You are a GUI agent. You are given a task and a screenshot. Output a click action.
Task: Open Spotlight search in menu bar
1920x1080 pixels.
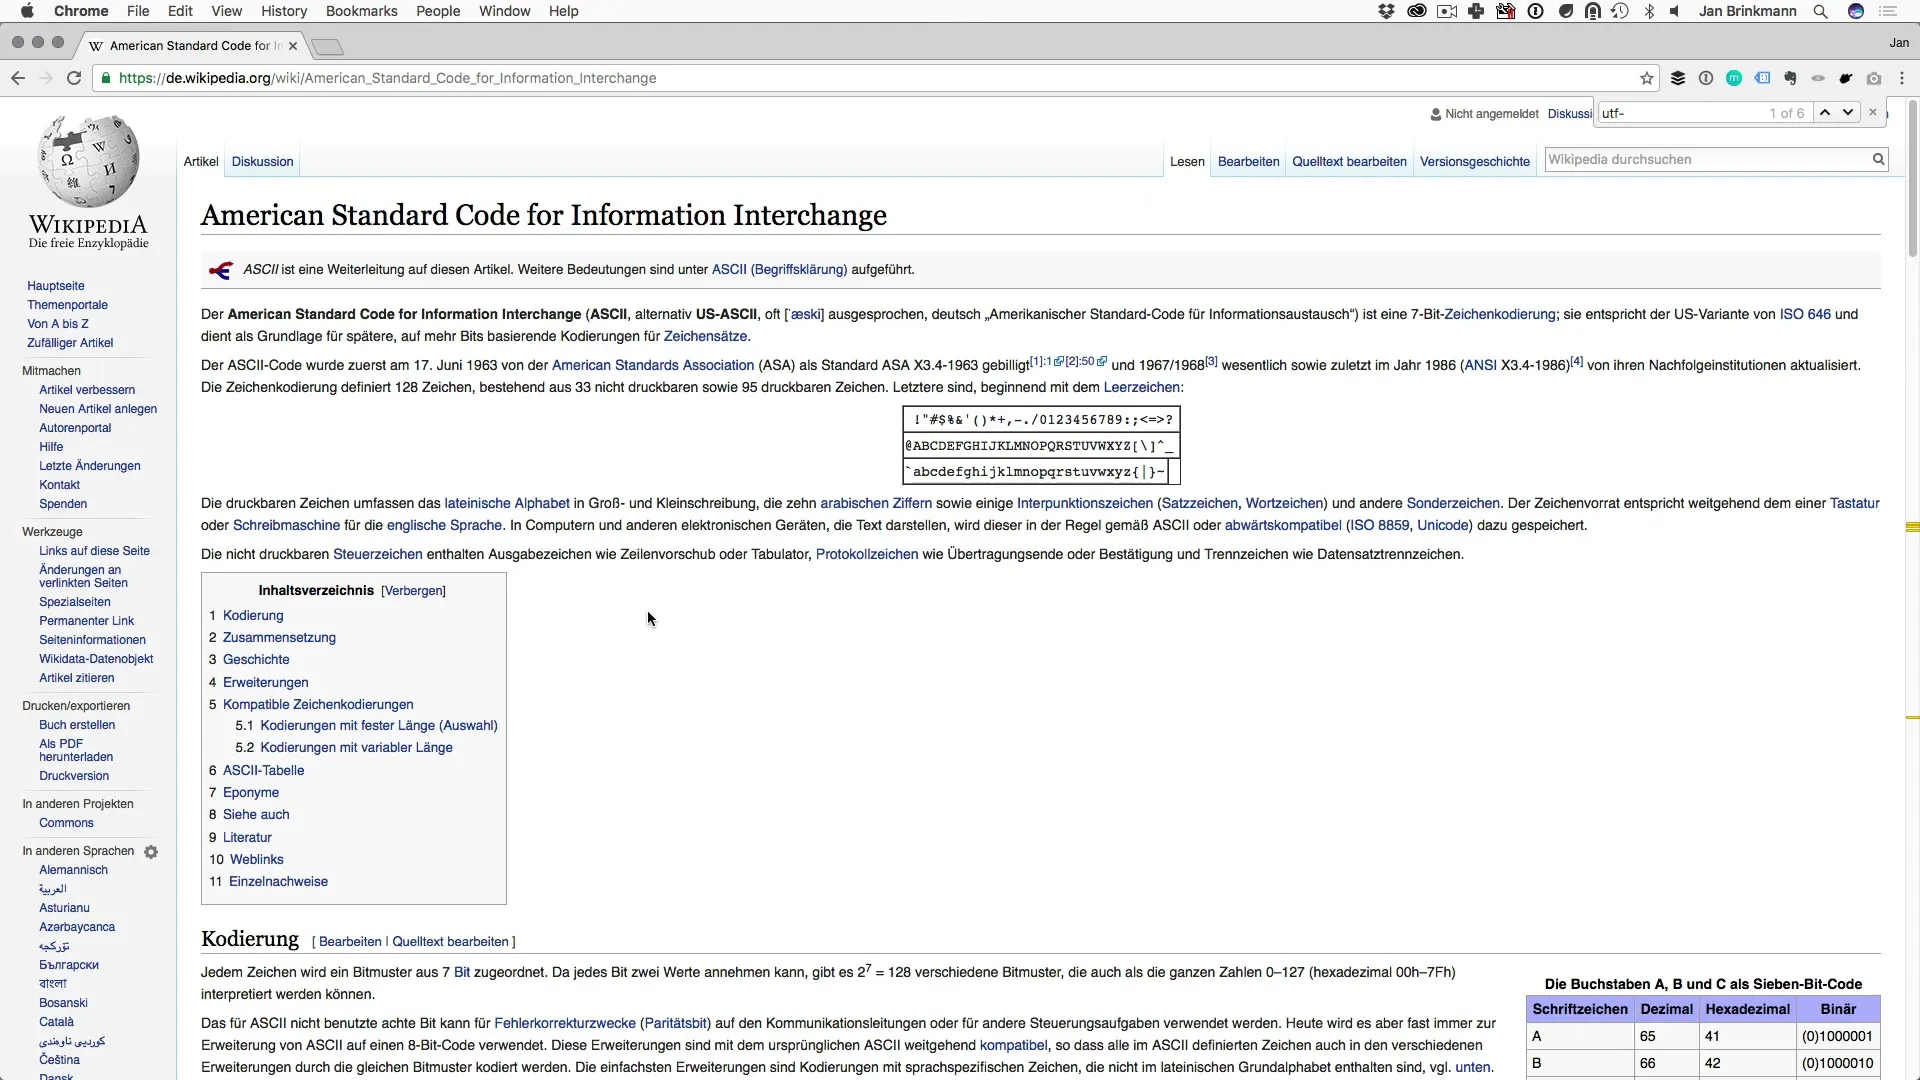[1821, 11]
